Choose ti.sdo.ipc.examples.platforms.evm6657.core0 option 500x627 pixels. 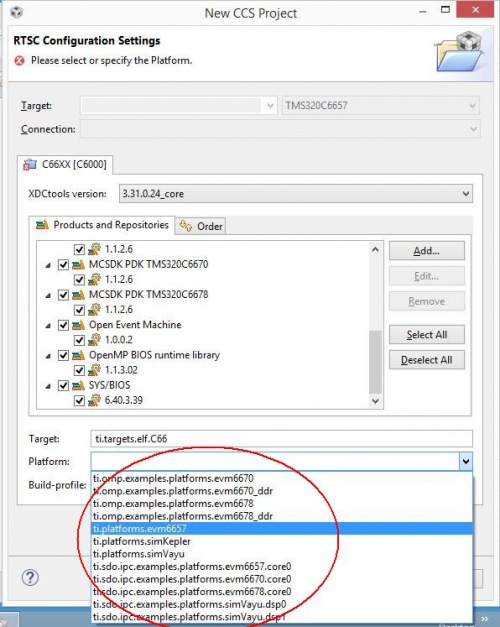[x=282, y=567]
